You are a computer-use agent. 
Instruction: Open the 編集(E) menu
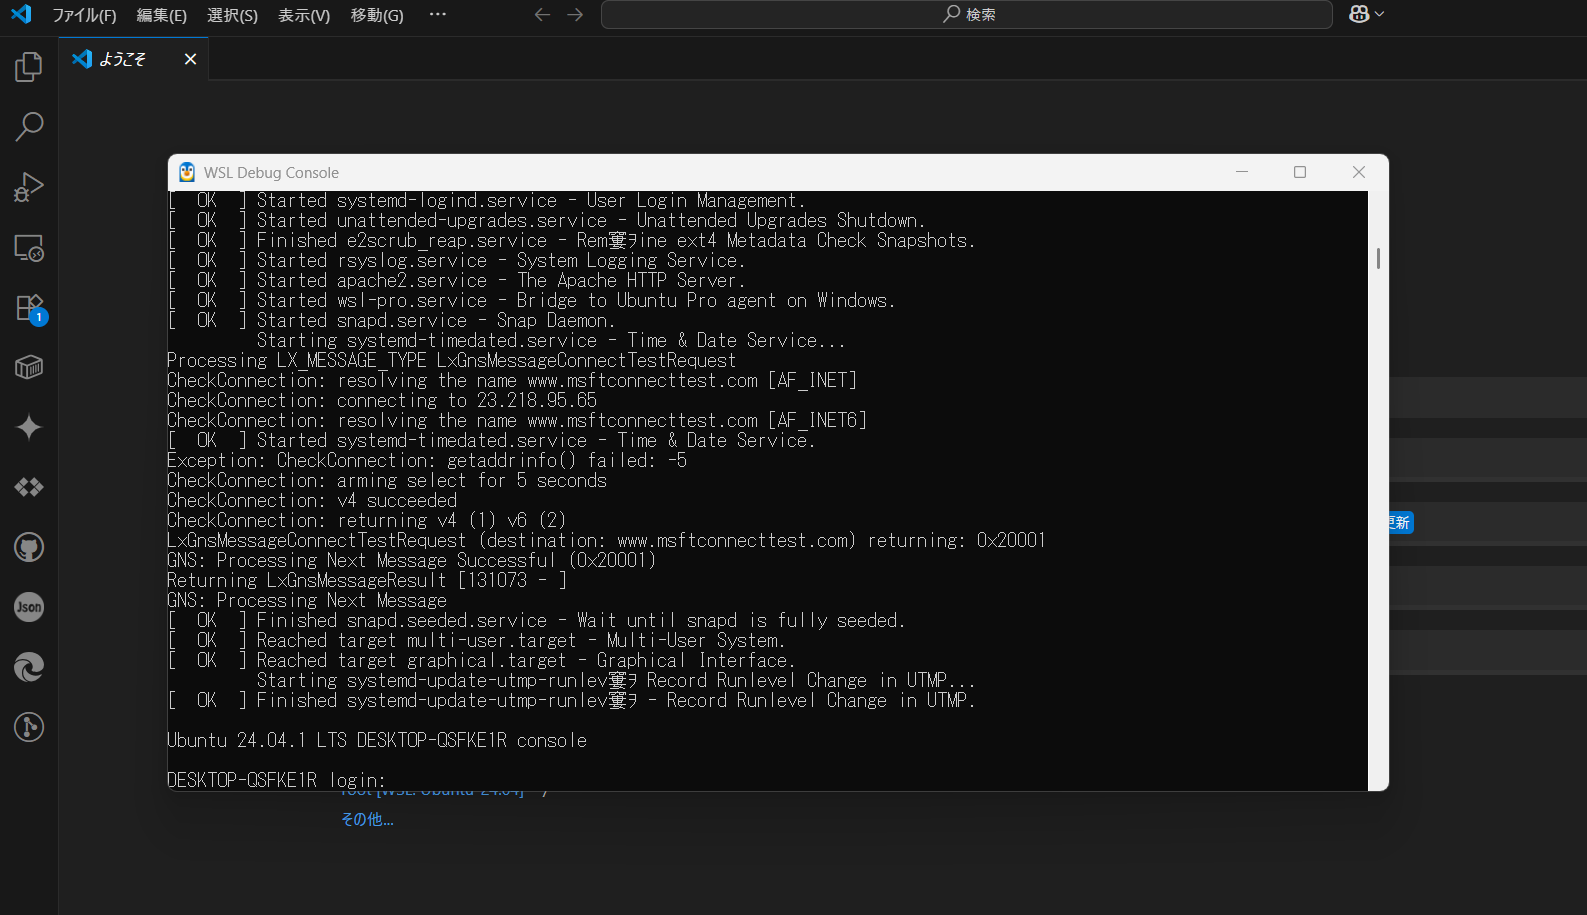pyautogui.click(x=161, y=15)
